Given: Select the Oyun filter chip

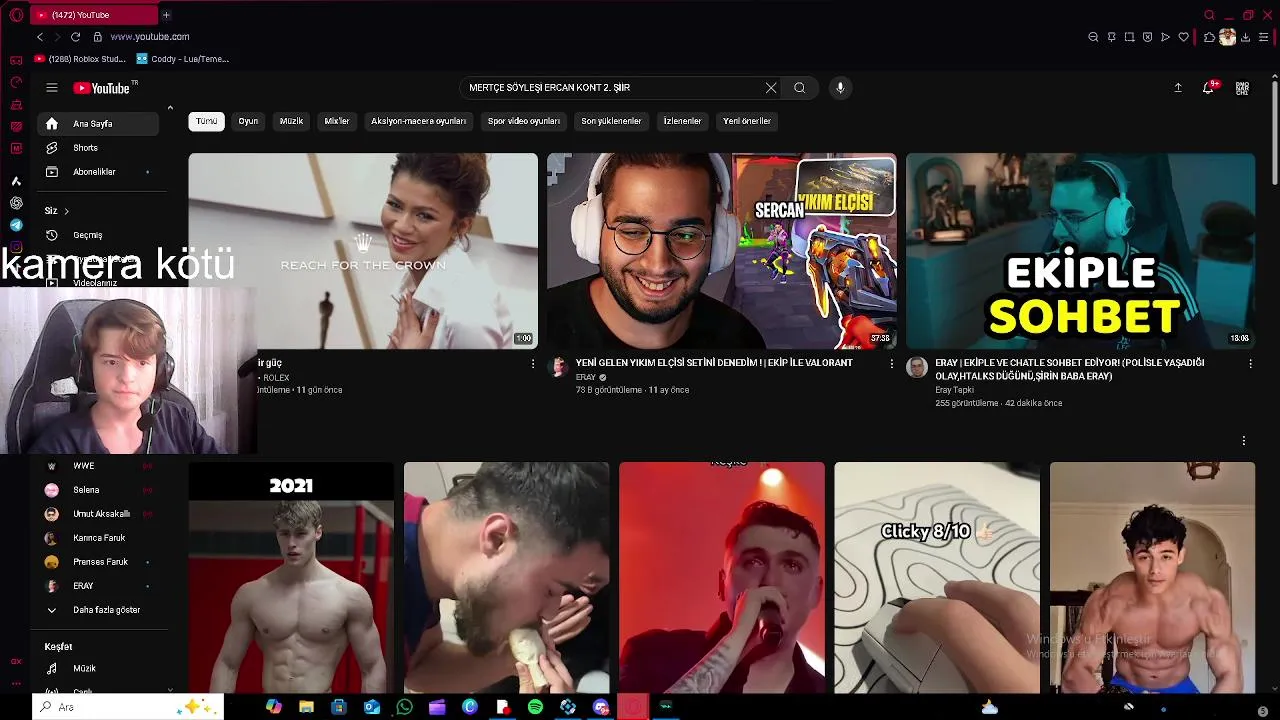Looking at the screenshot, I should coord(248,121).
